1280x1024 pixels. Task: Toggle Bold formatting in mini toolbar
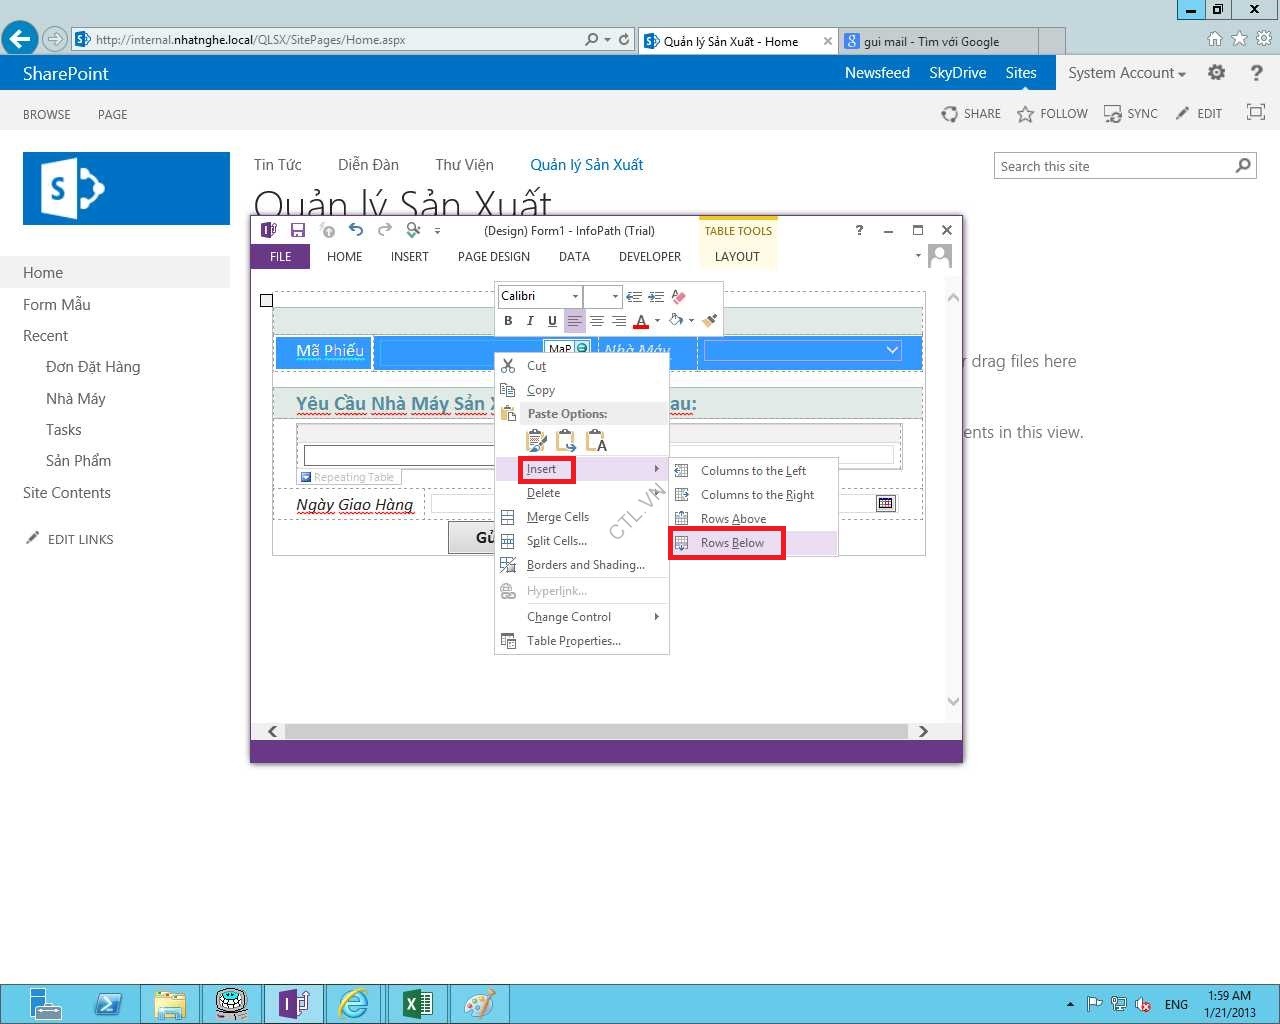click(x=508, y=321)
